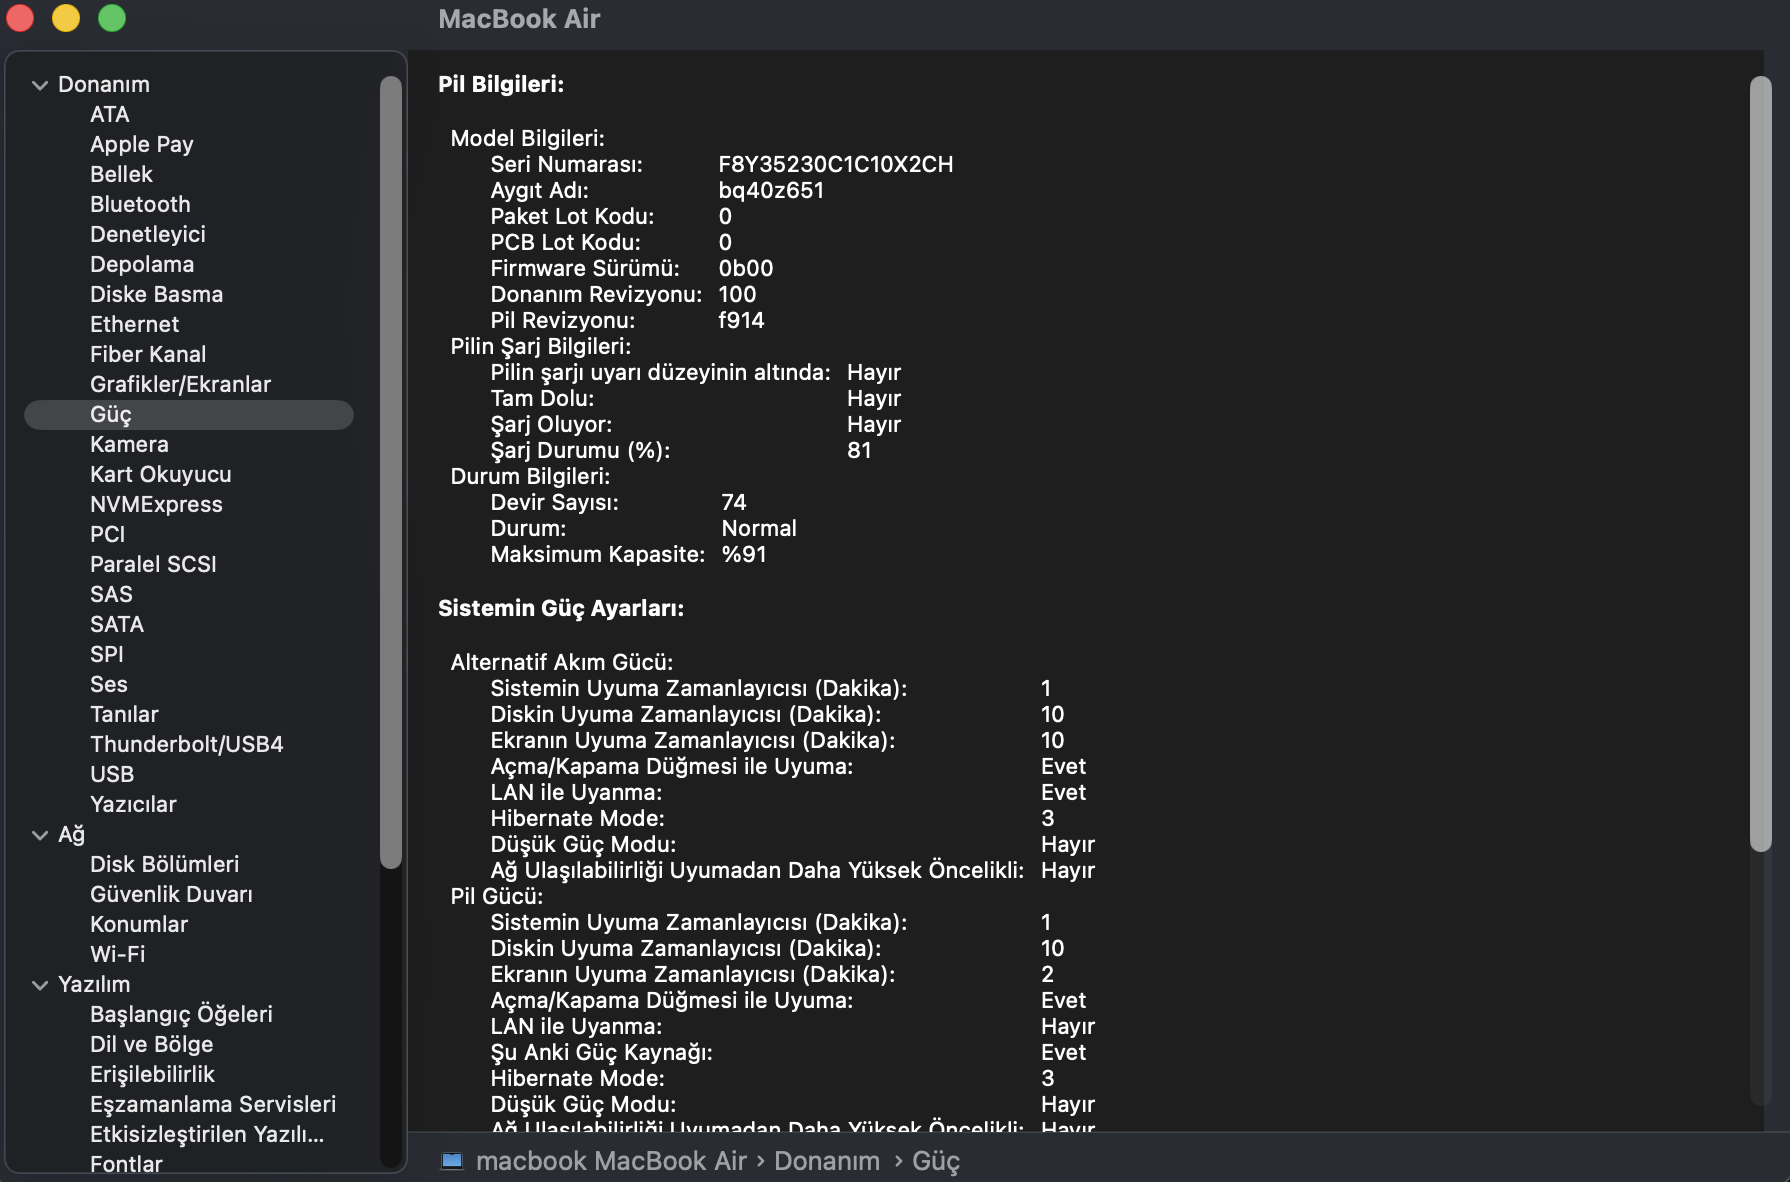Select ATA in the sidebar
The height and width of the screenshot is (1182, 1790).
coord(110,115)
